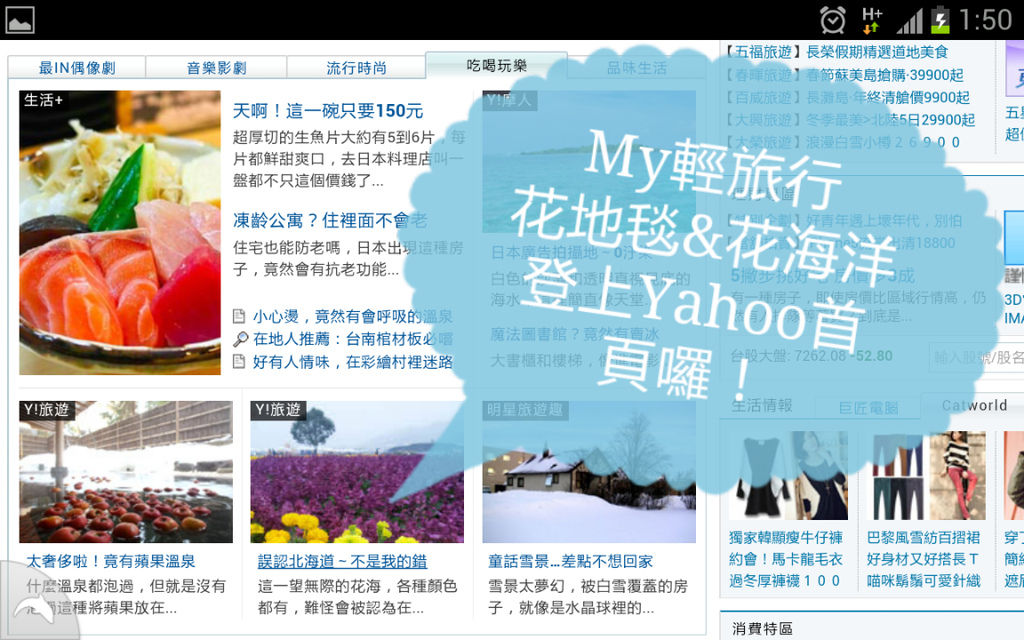Tap the signal strength bars icon

tap(909, 20)
